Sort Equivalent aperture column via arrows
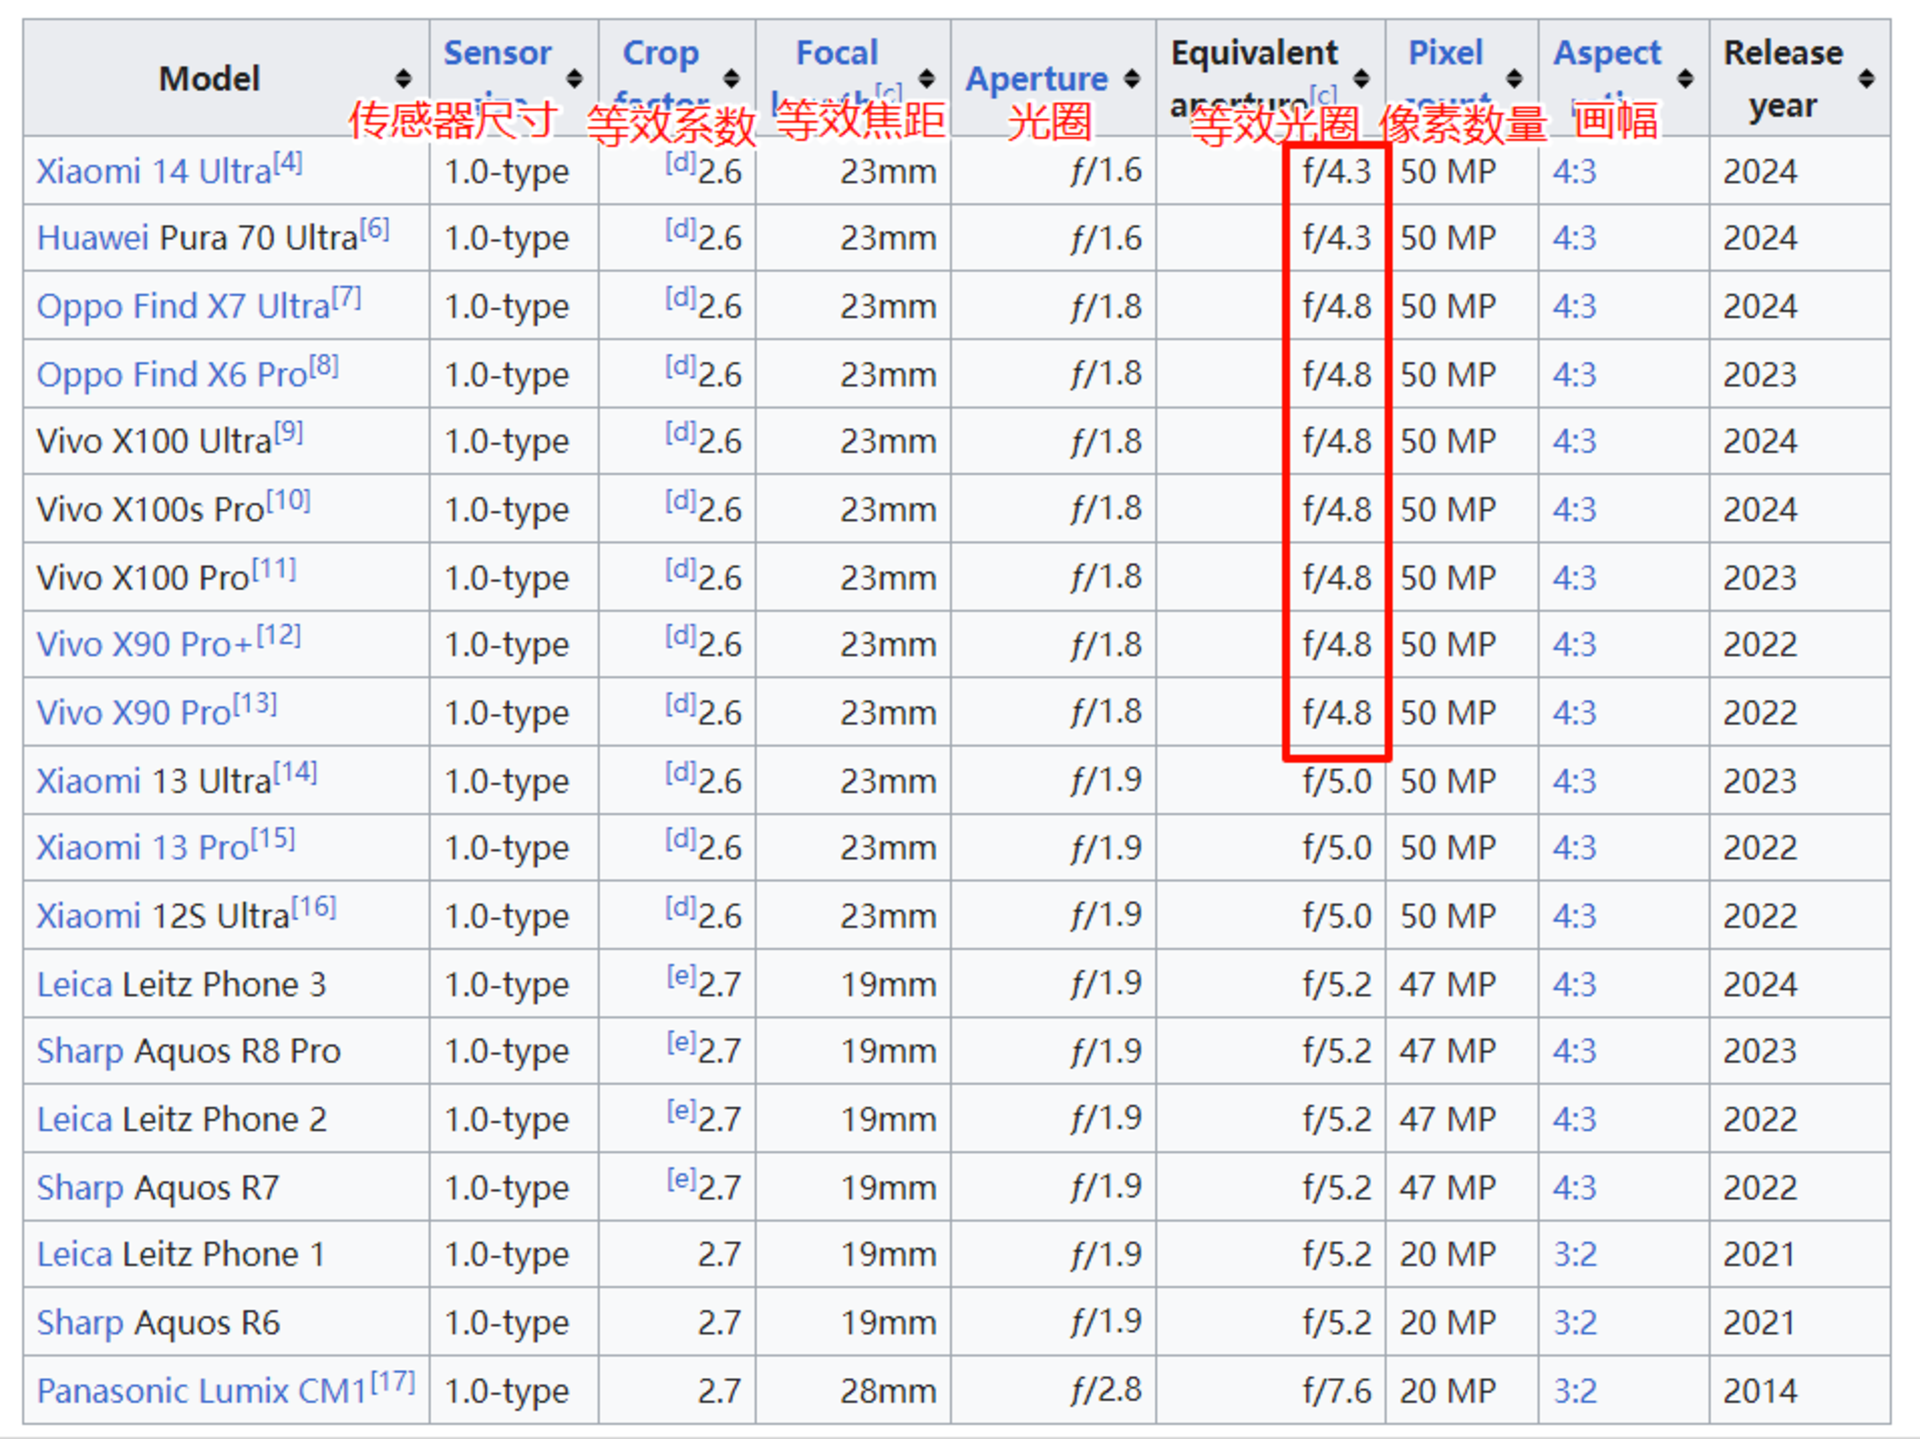 [x=1360, y=78]
